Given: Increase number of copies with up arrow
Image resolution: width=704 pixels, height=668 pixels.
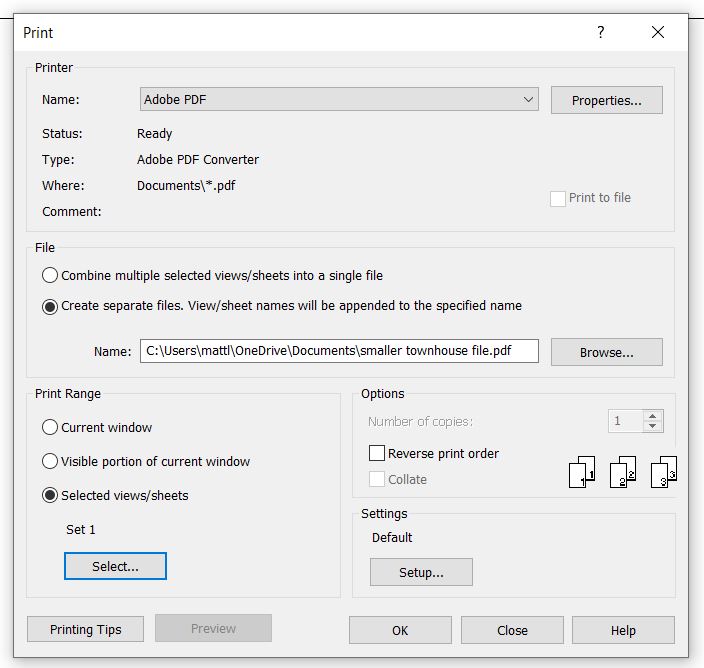Looking at the screenshot, I should [x=653, y=416].
